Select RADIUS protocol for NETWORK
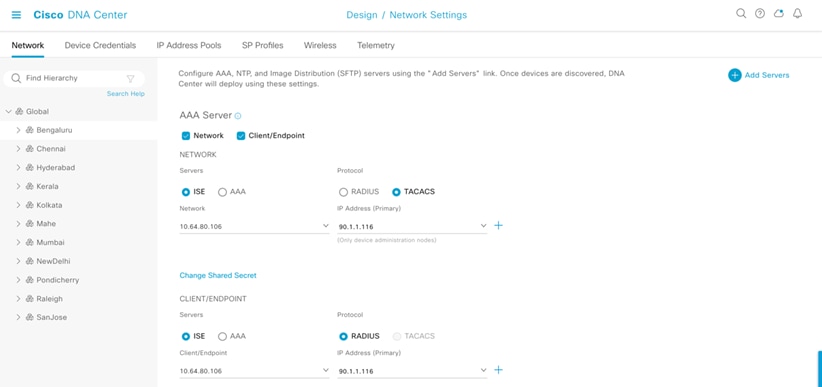822x387 pixels. tap(343, 192)
